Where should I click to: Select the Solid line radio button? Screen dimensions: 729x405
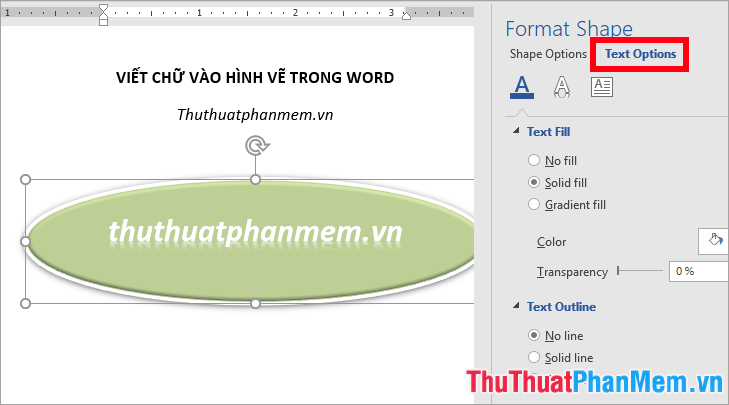coord(534,357)
